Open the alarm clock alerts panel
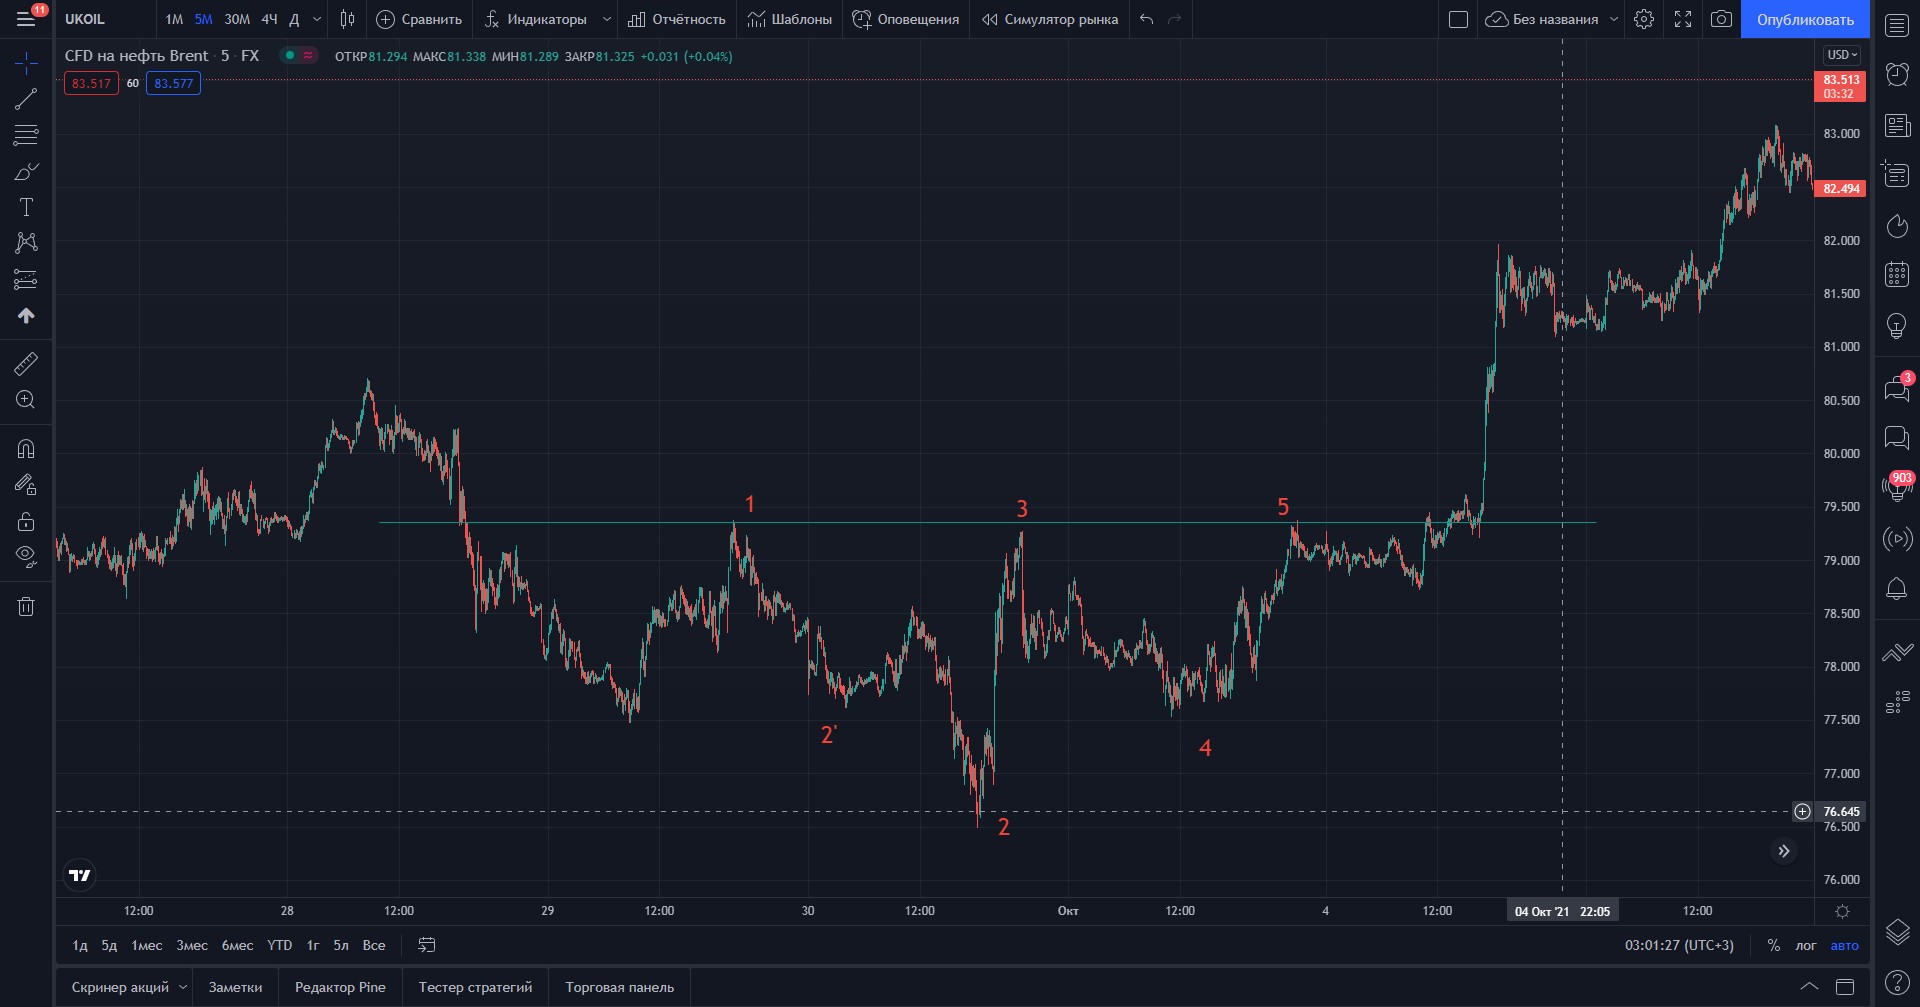Screen dimensions: 1920x1007 pyautogui.click(x=1896, y=73)
